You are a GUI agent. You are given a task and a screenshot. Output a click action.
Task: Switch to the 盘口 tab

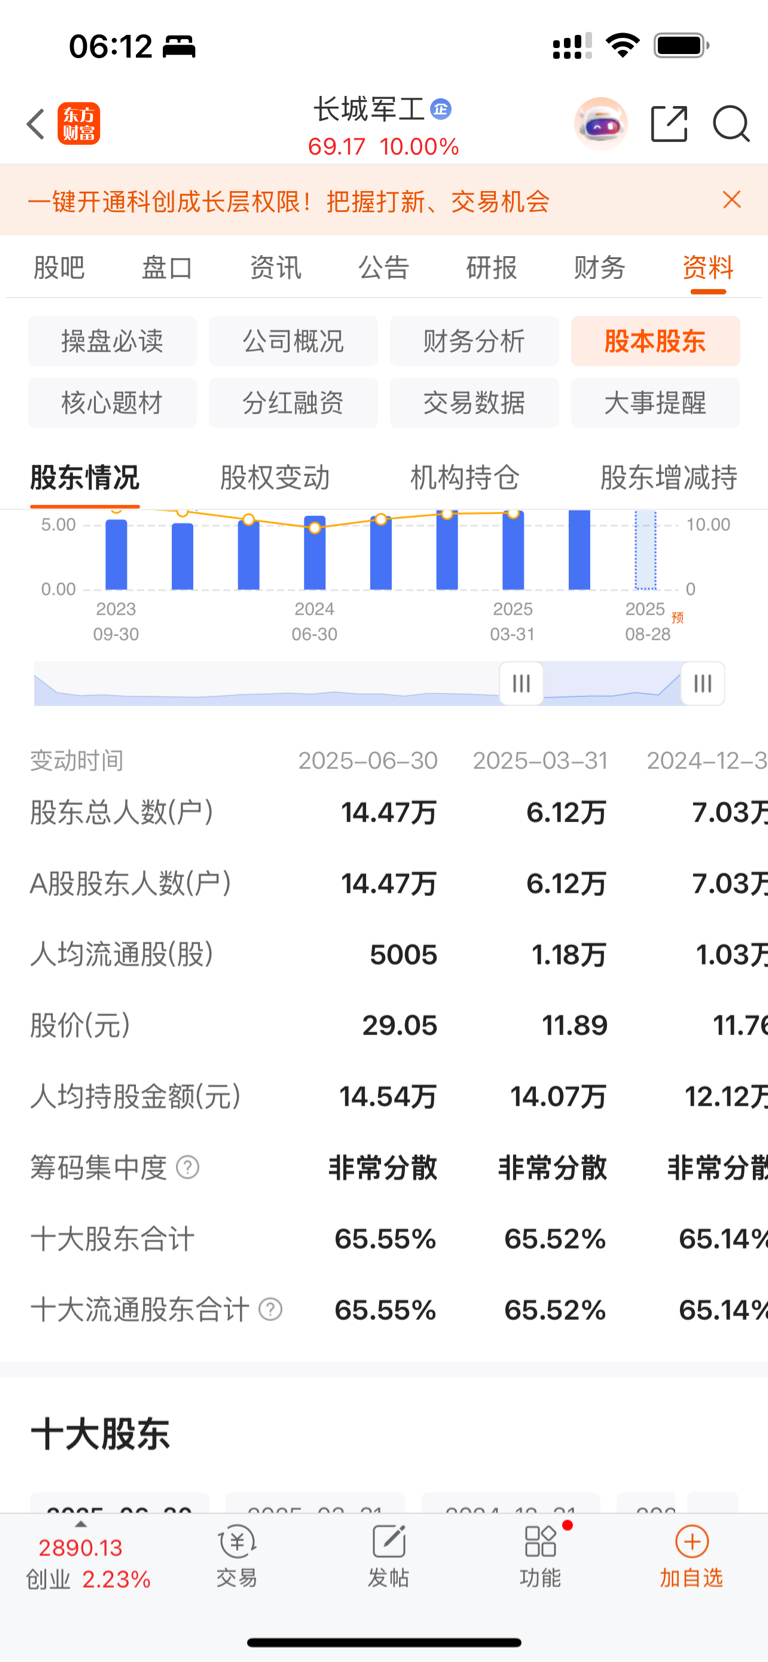pos(167,268)
